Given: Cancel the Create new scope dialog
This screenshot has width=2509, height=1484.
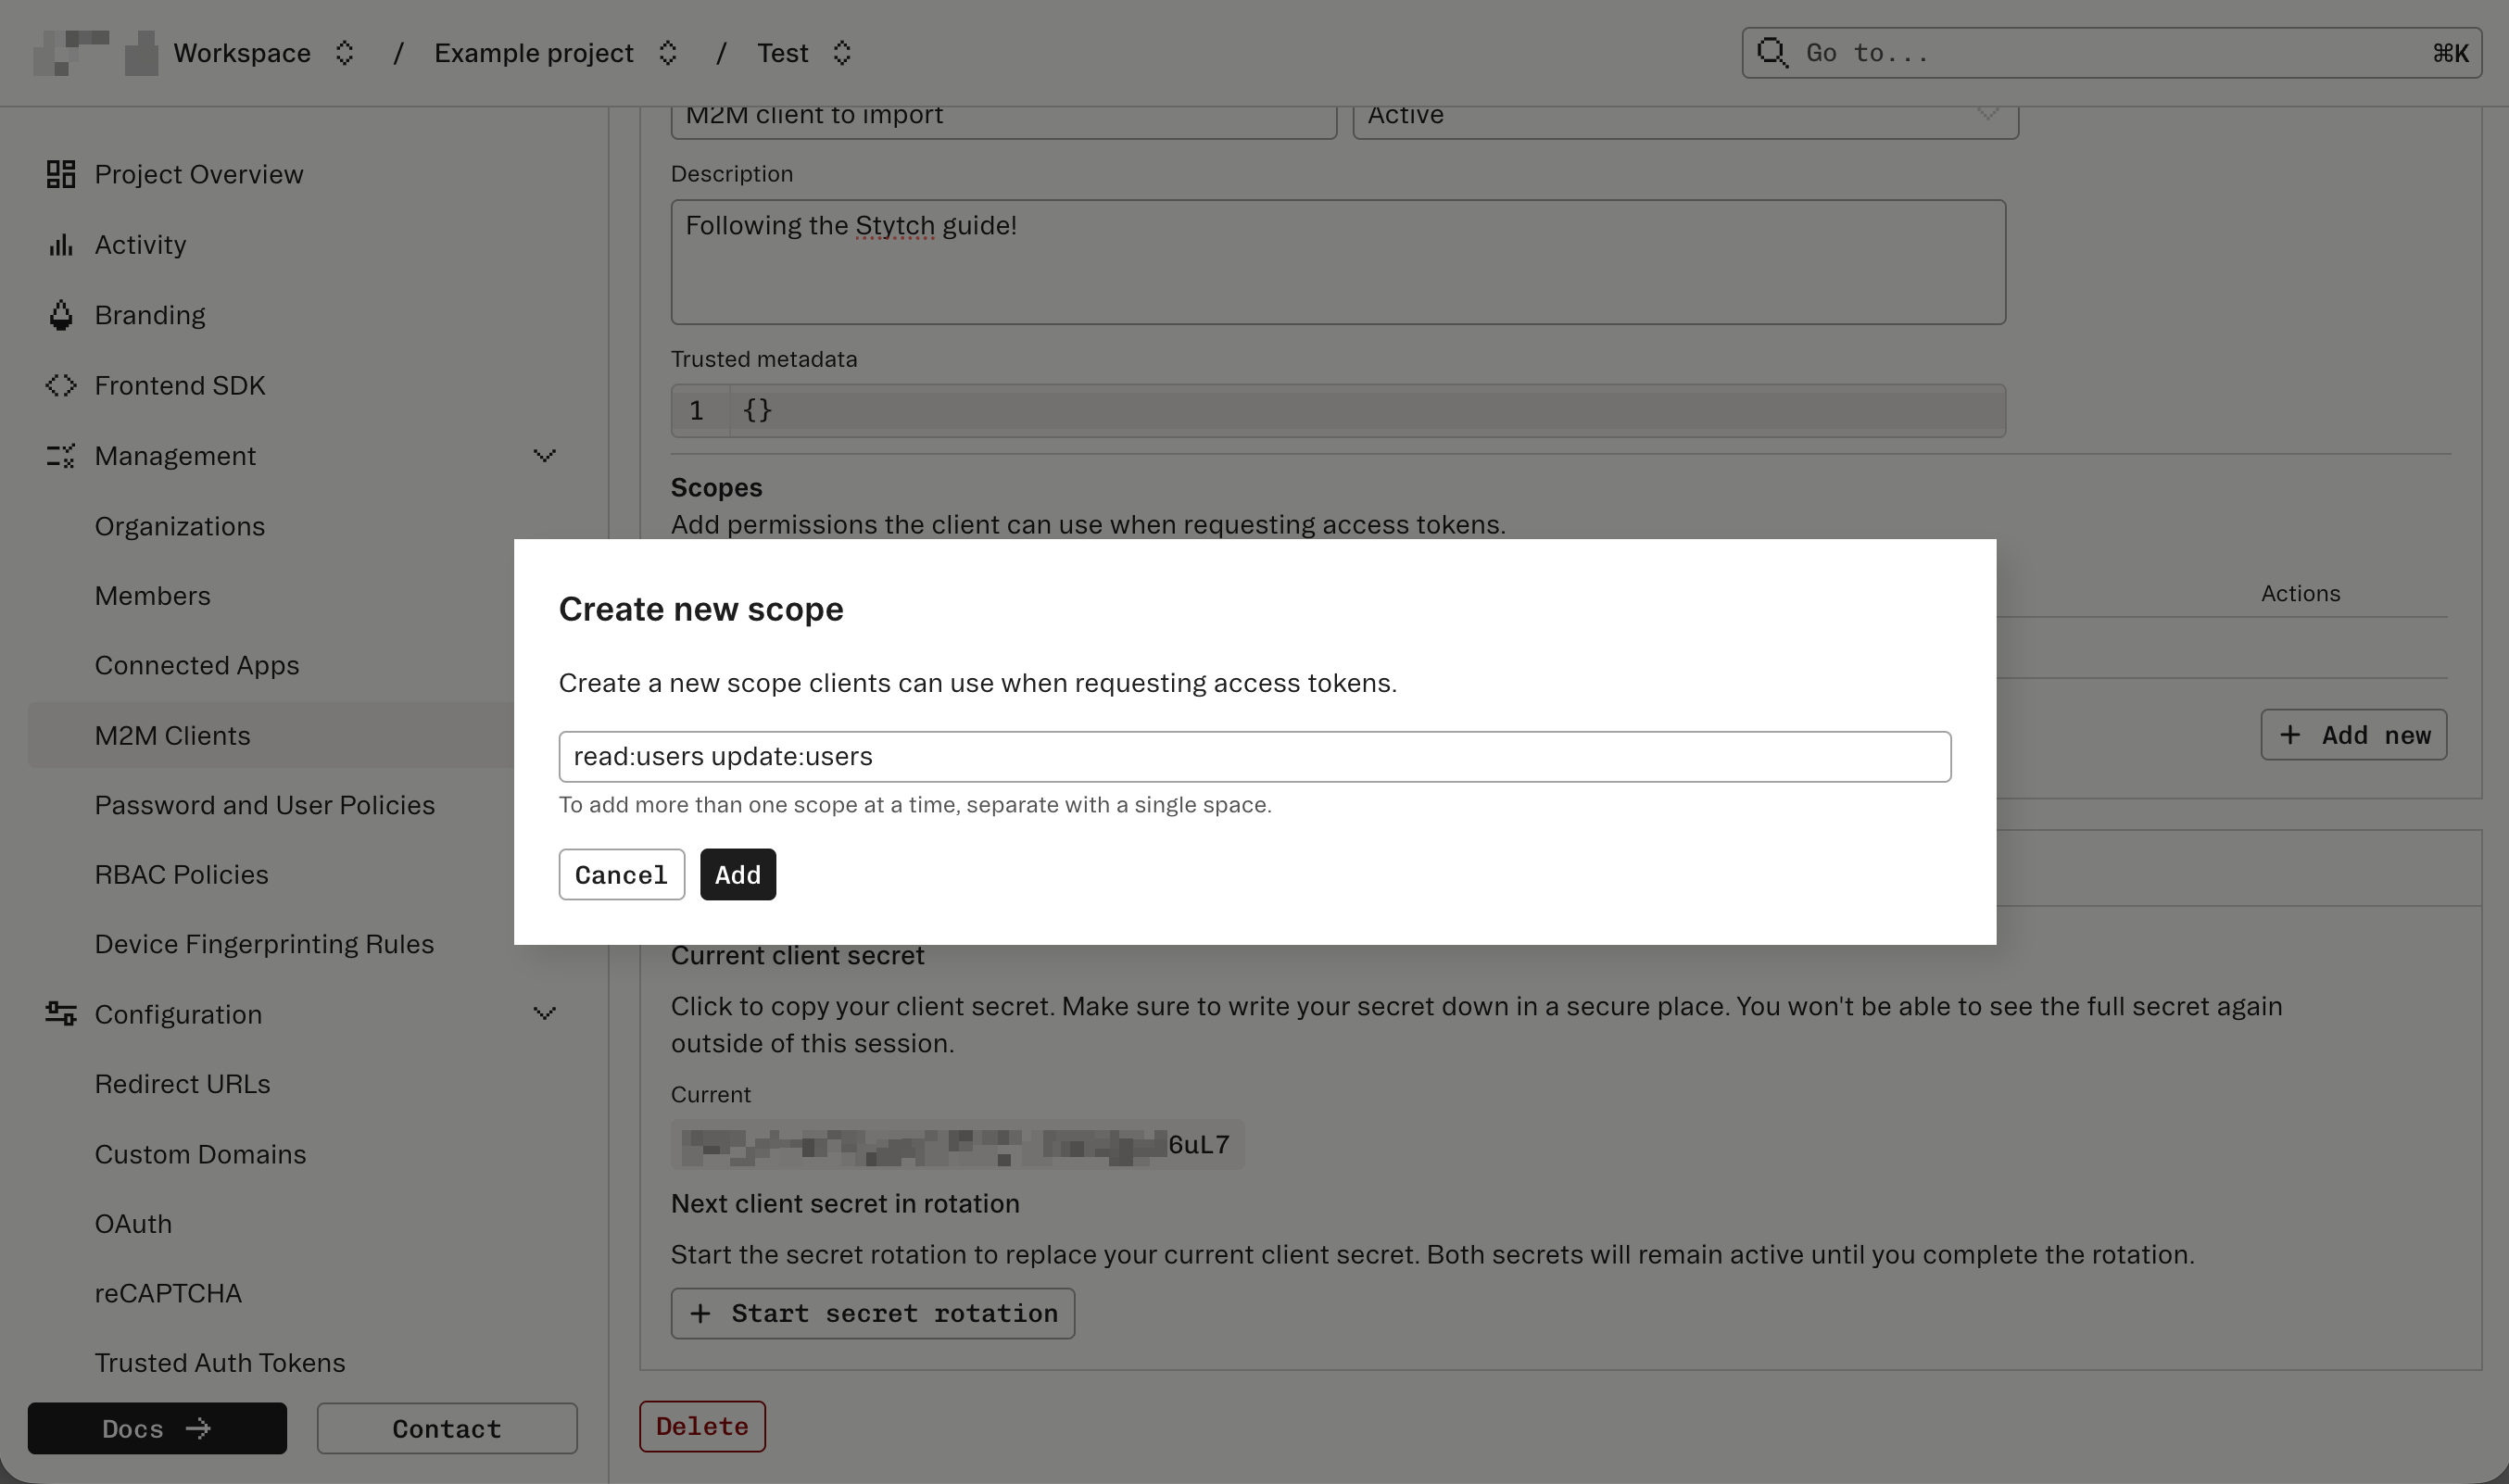Looking at the screenshot, I should [621, 875].
